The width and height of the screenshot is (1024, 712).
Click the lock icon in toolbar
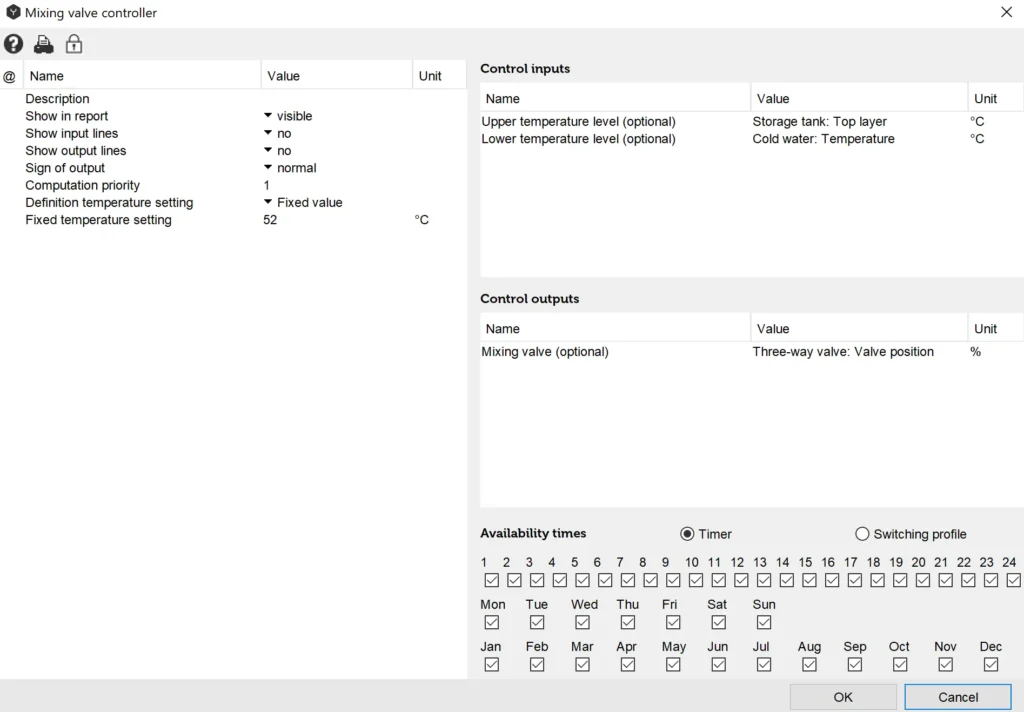(x=74, y=44)
